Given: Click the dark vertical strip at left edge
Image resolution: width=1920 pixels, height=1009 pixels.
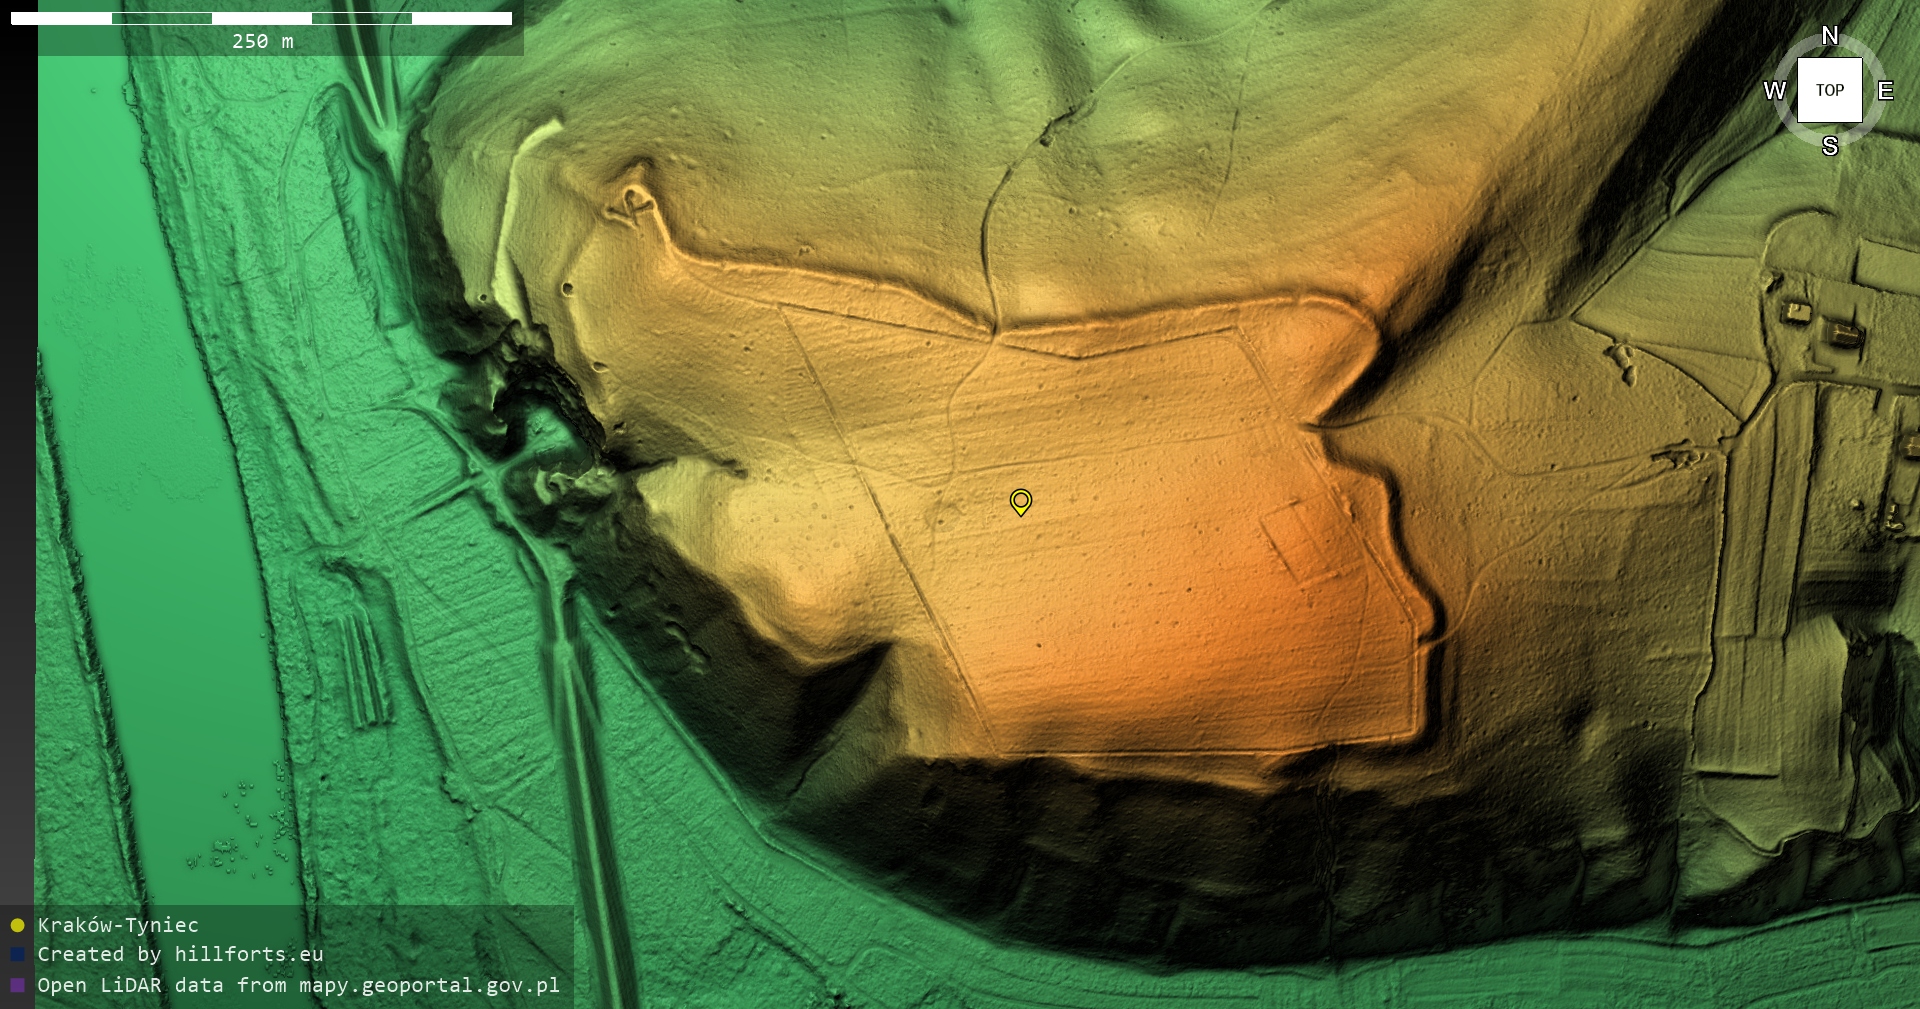Looking at the screenshot, I should [17, 450].
